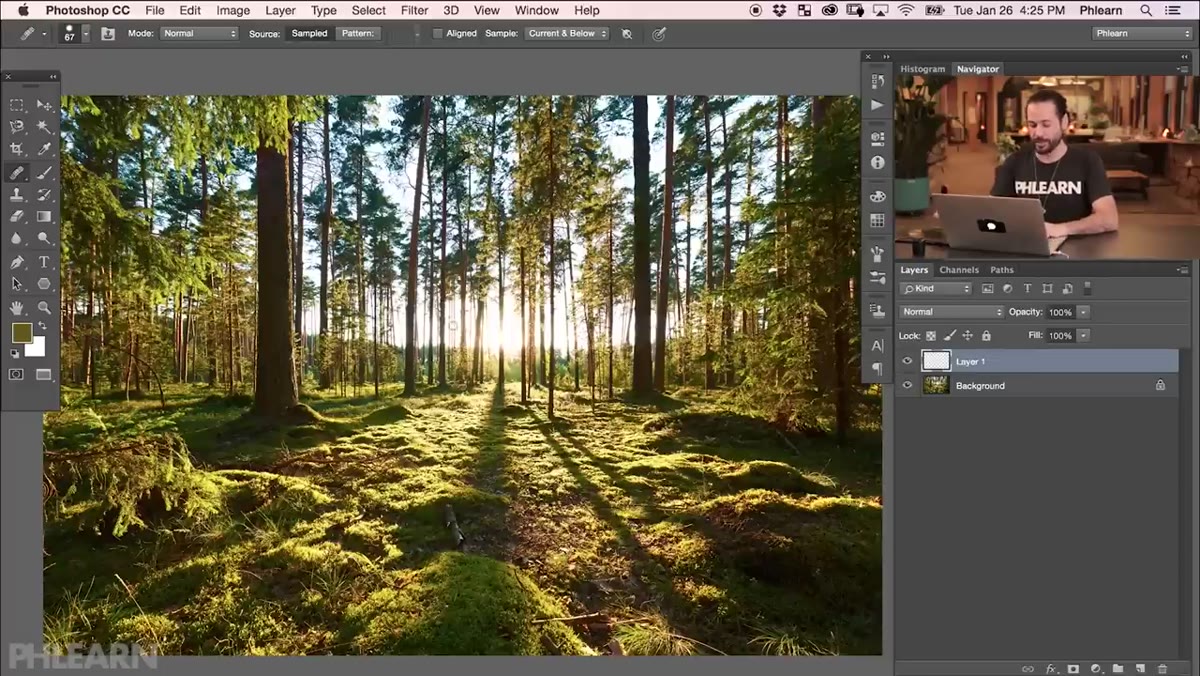
Task: Open the Opacity slider arrow
Action: pyautogui.click(x=1083, y=312)
